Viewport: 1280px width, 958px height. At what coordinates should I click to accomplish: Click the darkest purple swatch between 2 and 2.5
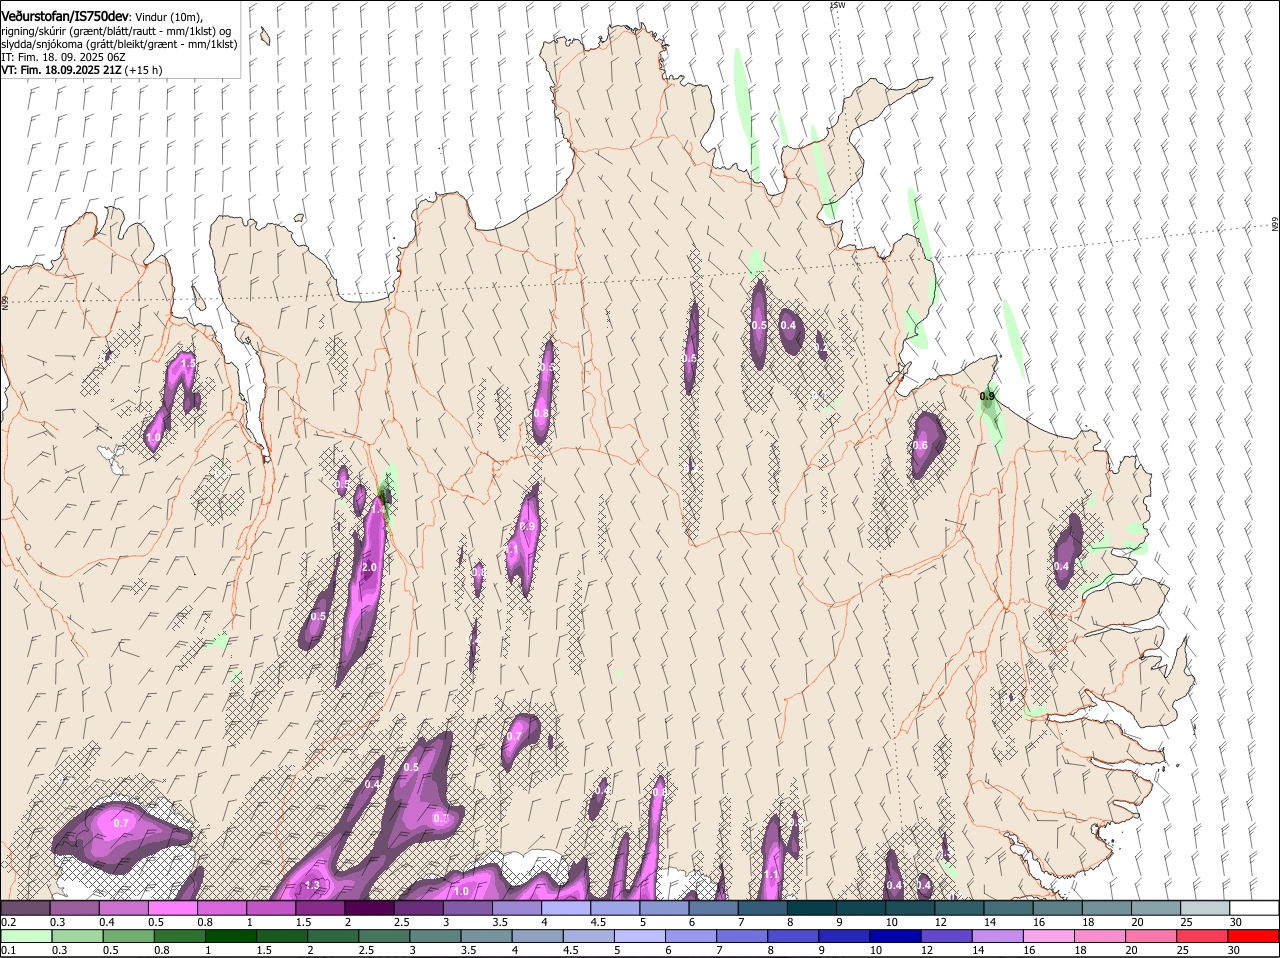(x=370, y=908)
